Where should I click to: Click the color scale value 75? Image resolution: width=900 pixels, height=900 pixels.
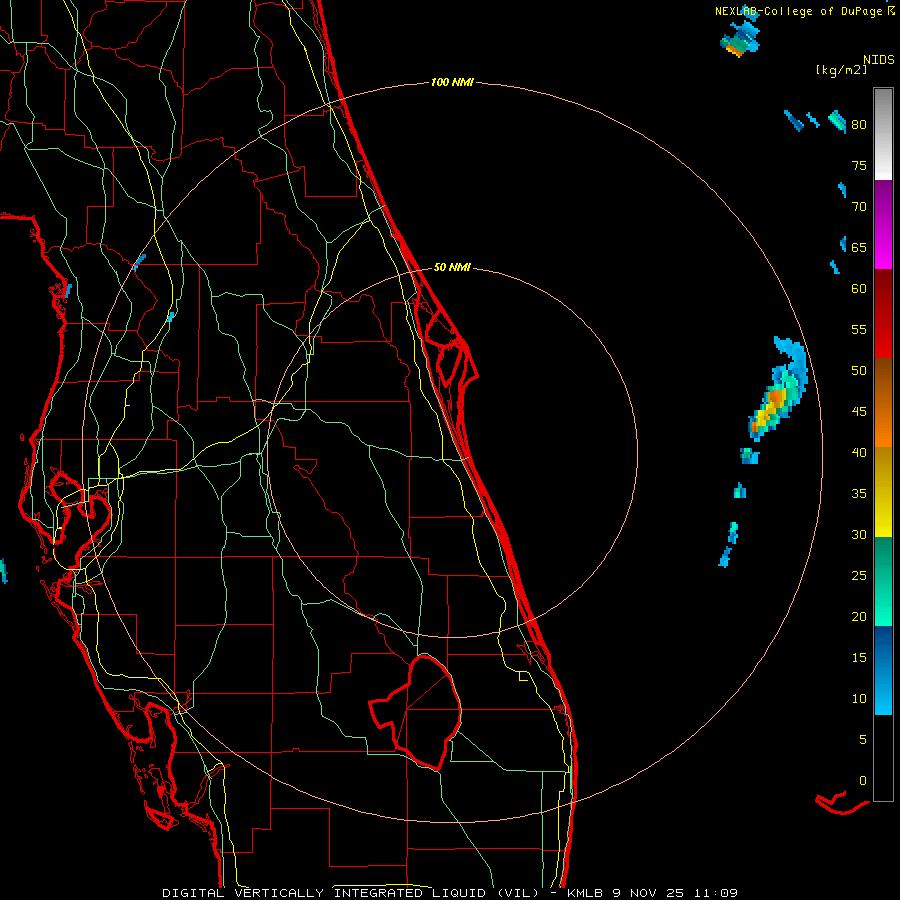click(x=859, y=165)
